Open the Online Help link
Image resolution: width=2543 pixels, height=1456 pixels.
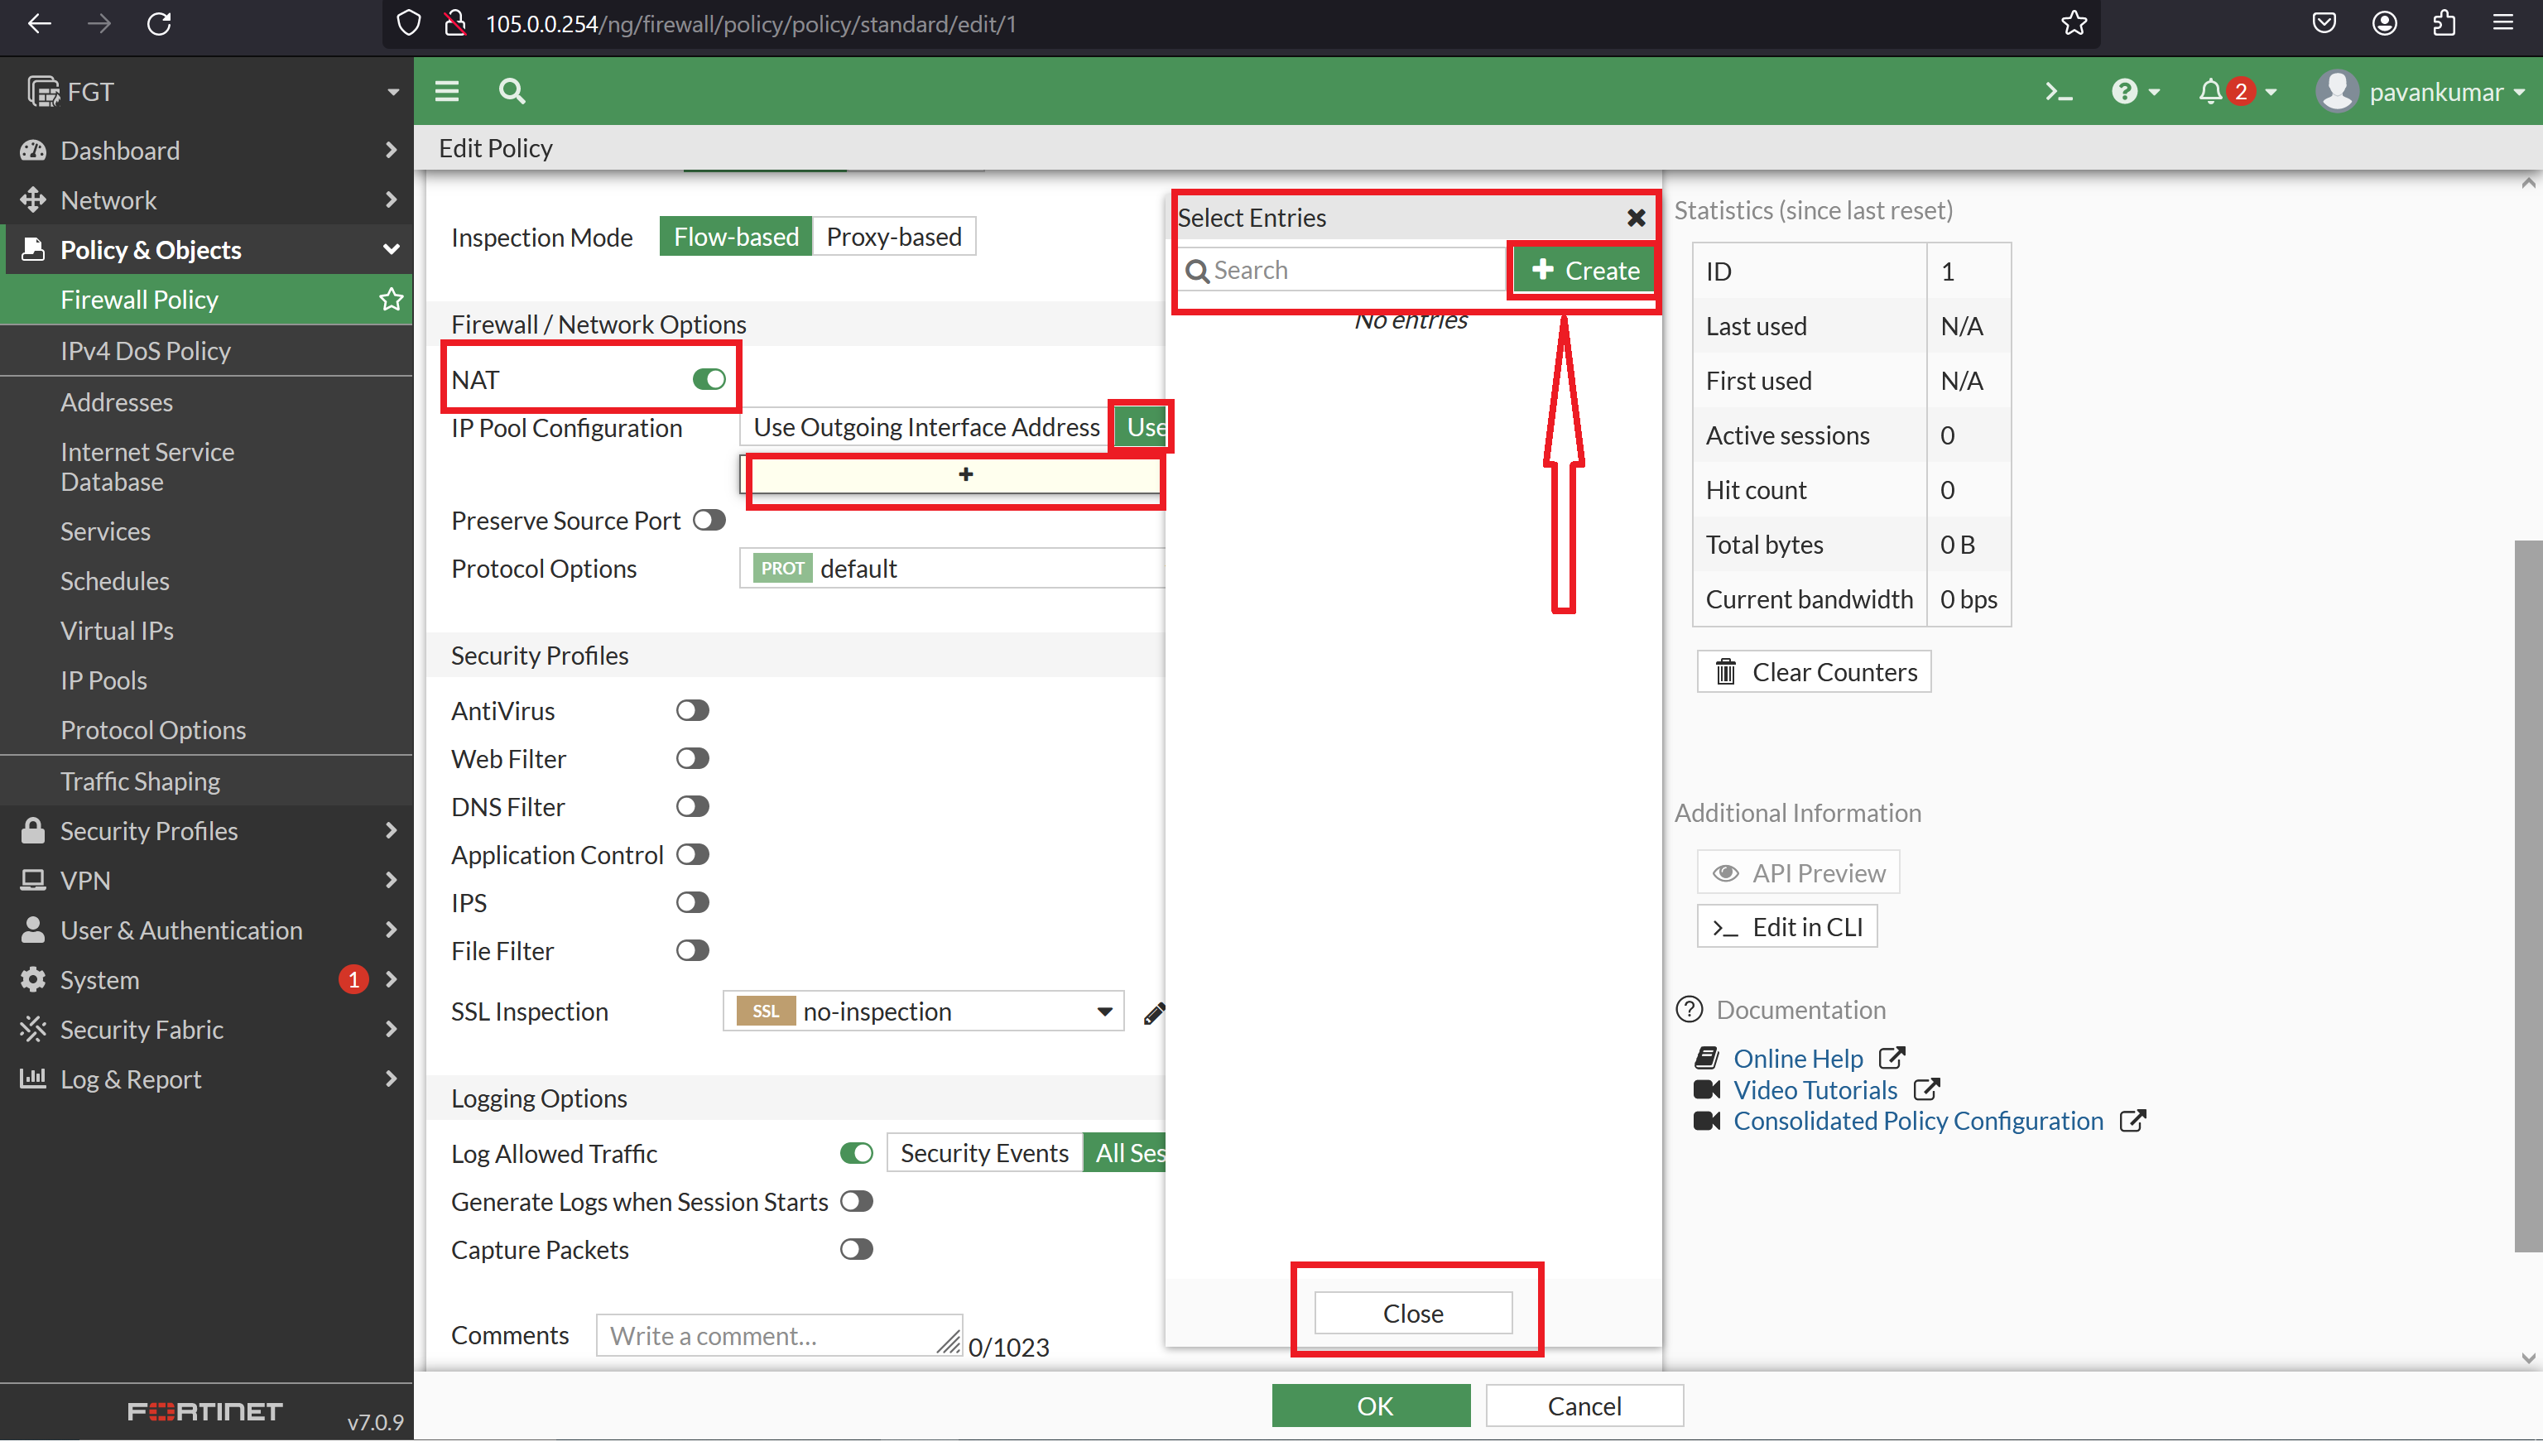(x=1797, y=1058)
